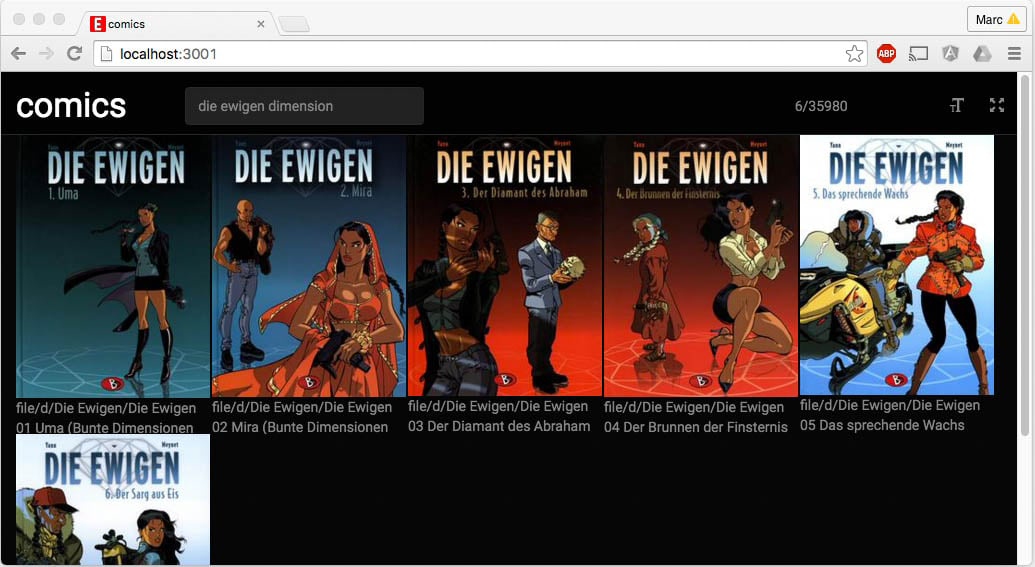Close the comics tab
The width and height of the screenshot is (1035, 567).
261,24
